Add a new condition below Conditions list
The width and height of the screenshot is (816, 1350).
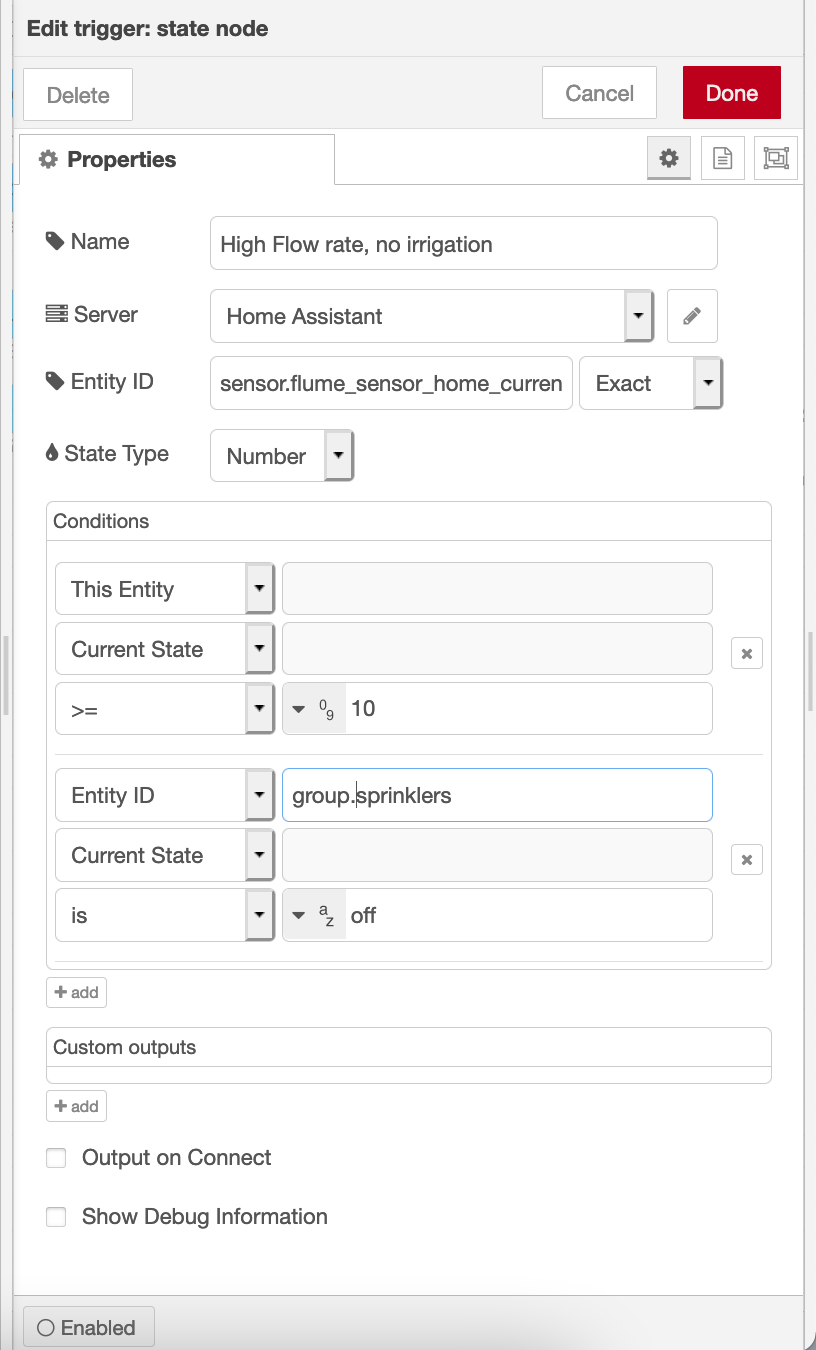pyautogui.click(x=76, y=992)
